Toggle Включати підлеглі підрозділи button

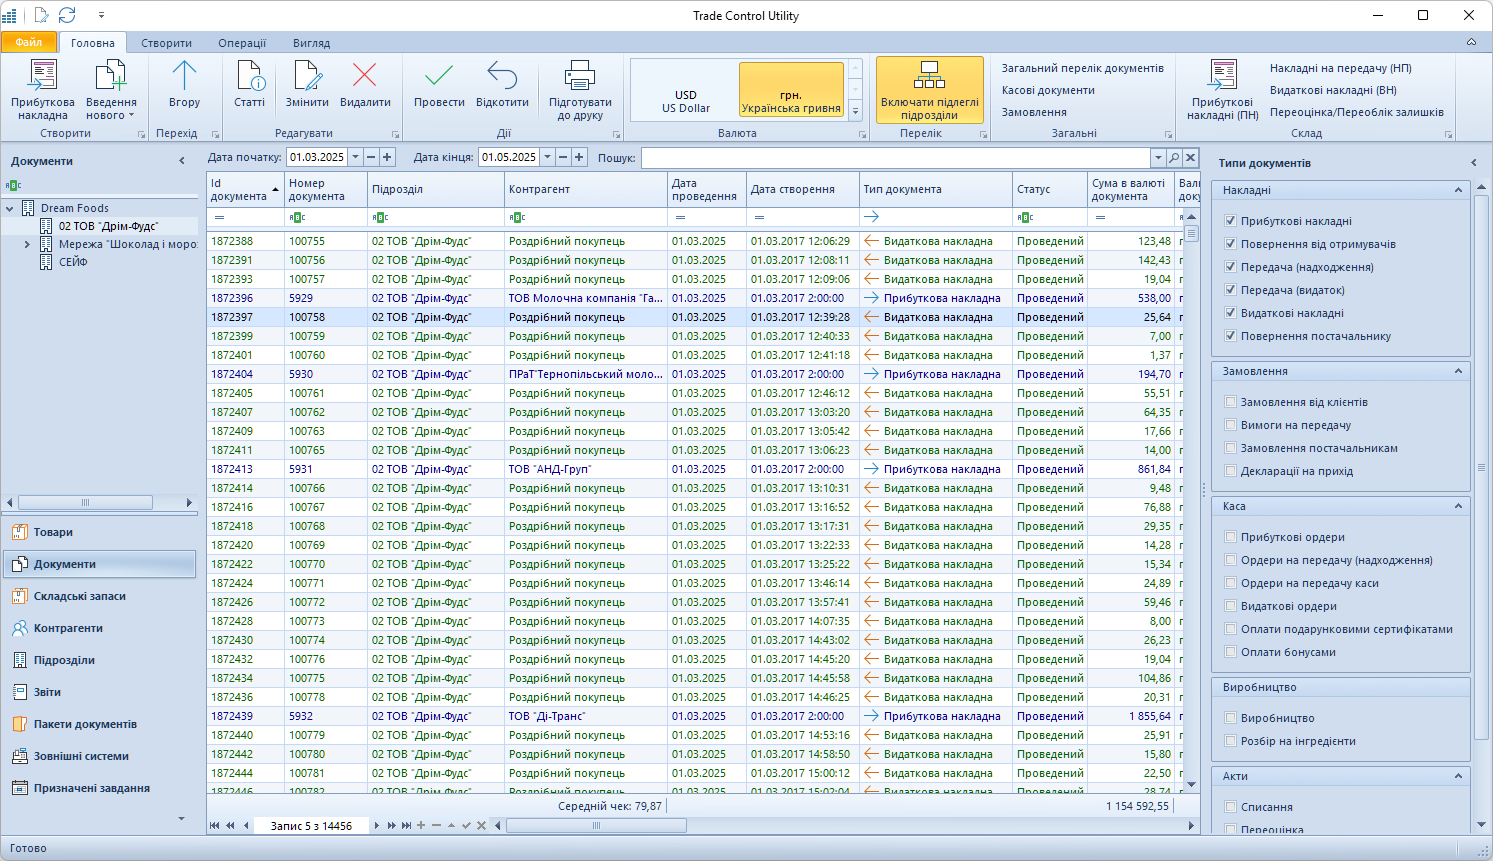[929, 89]
